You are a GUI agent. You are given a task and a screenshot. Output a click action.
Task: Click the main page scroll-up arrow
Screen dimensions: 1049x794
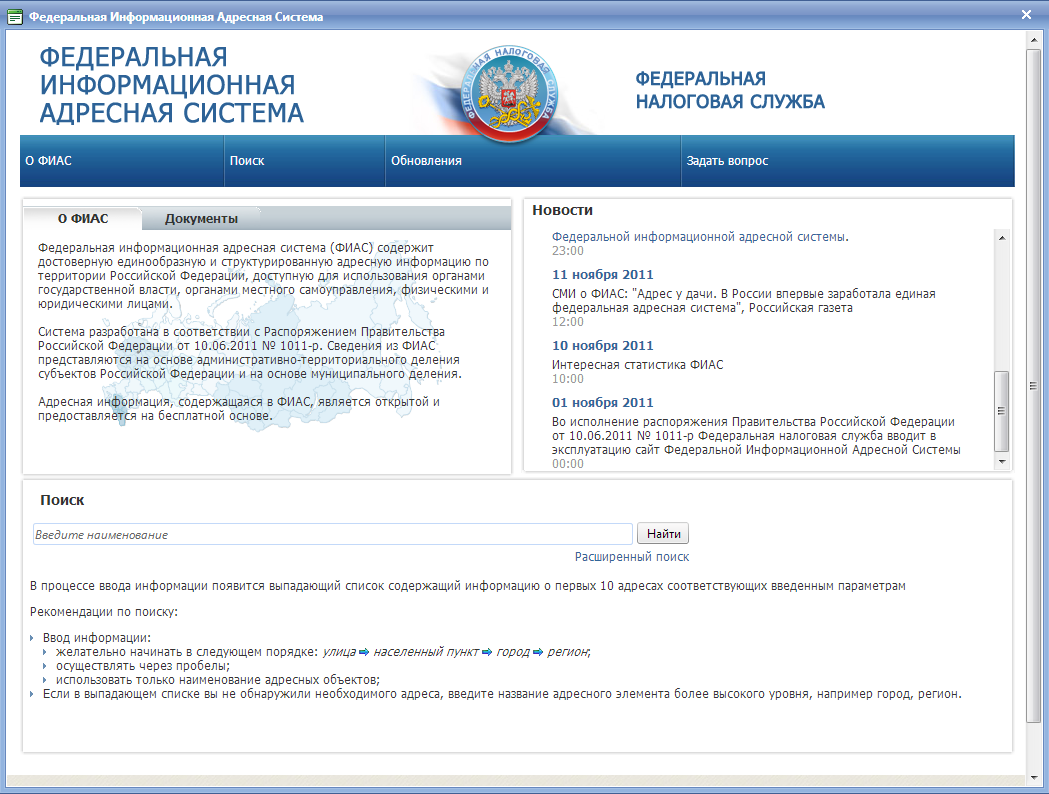click(x=1034, y=40)
